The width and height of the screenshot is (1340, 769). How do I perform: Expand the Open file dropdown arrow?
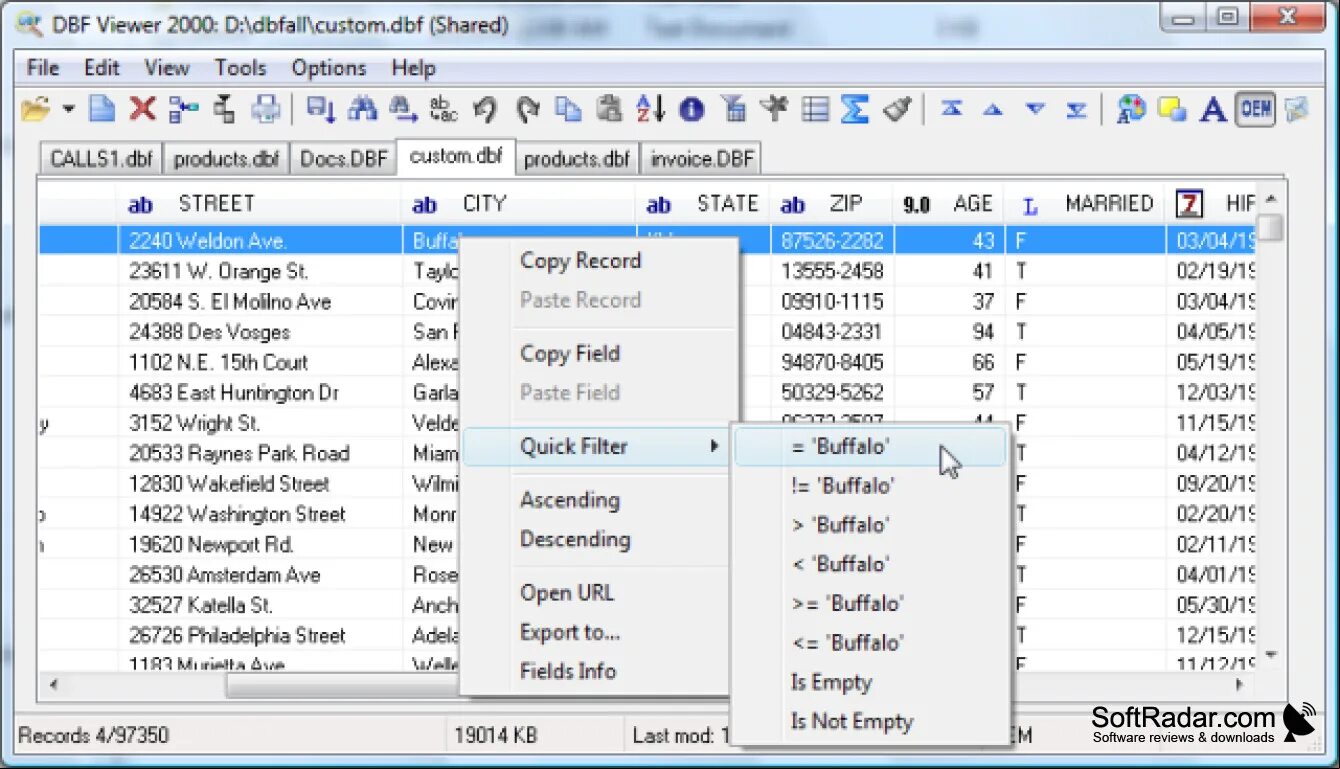pyautogui.click(x=68, y=109)
